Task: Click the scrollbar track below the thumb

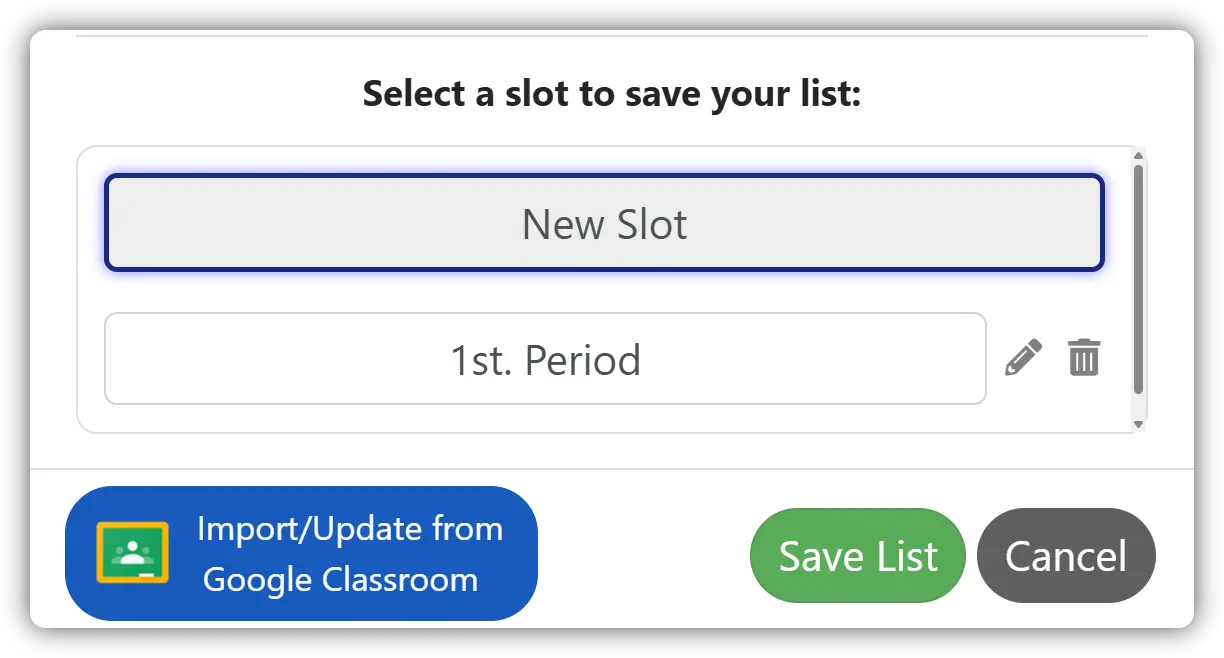Action: pyautogui.click(x=1138, y=406)
